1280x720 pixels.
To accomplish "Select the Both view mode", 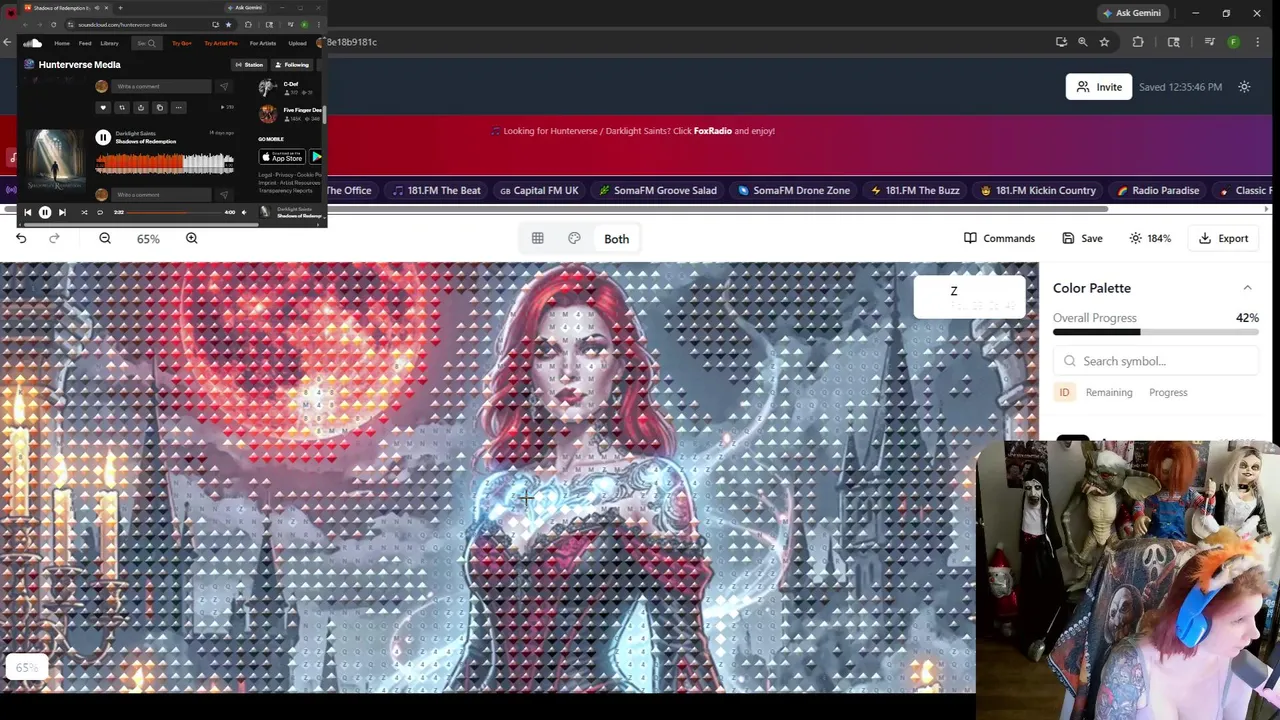I will [x=616, y=239].
